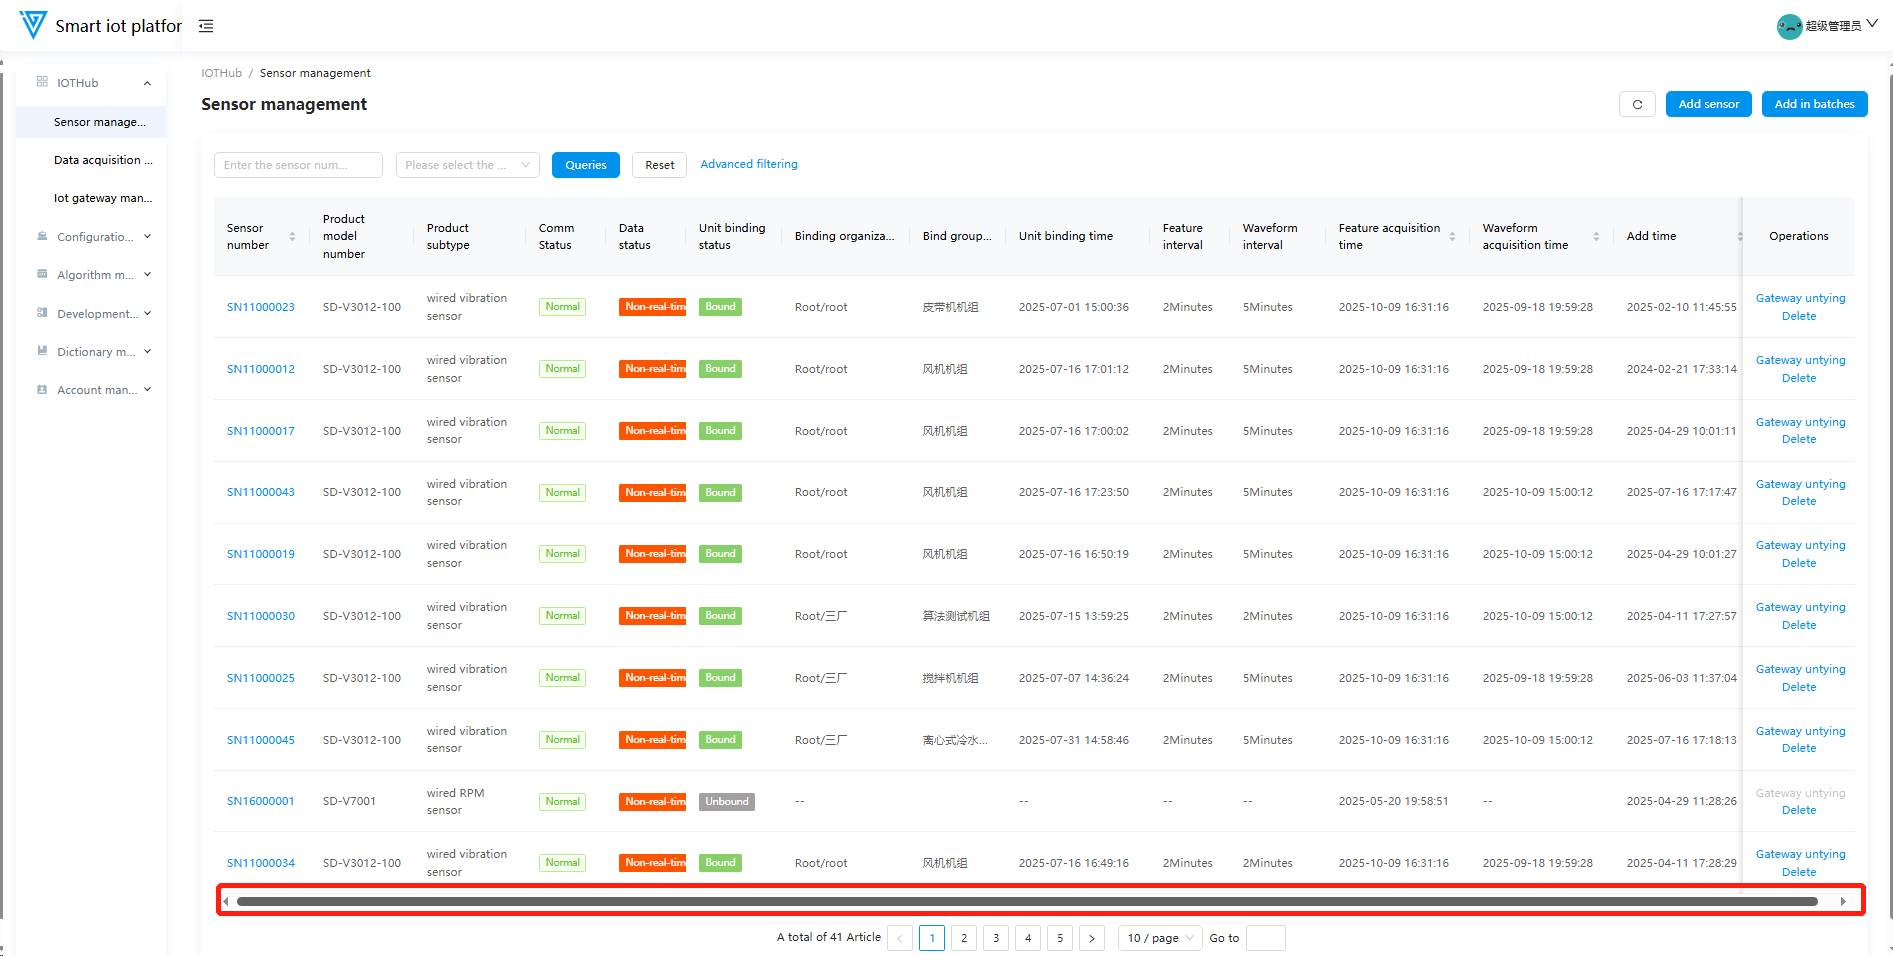Expand the Configuration sidebar menu
The image size is (1893, 956).
[94, 237]
